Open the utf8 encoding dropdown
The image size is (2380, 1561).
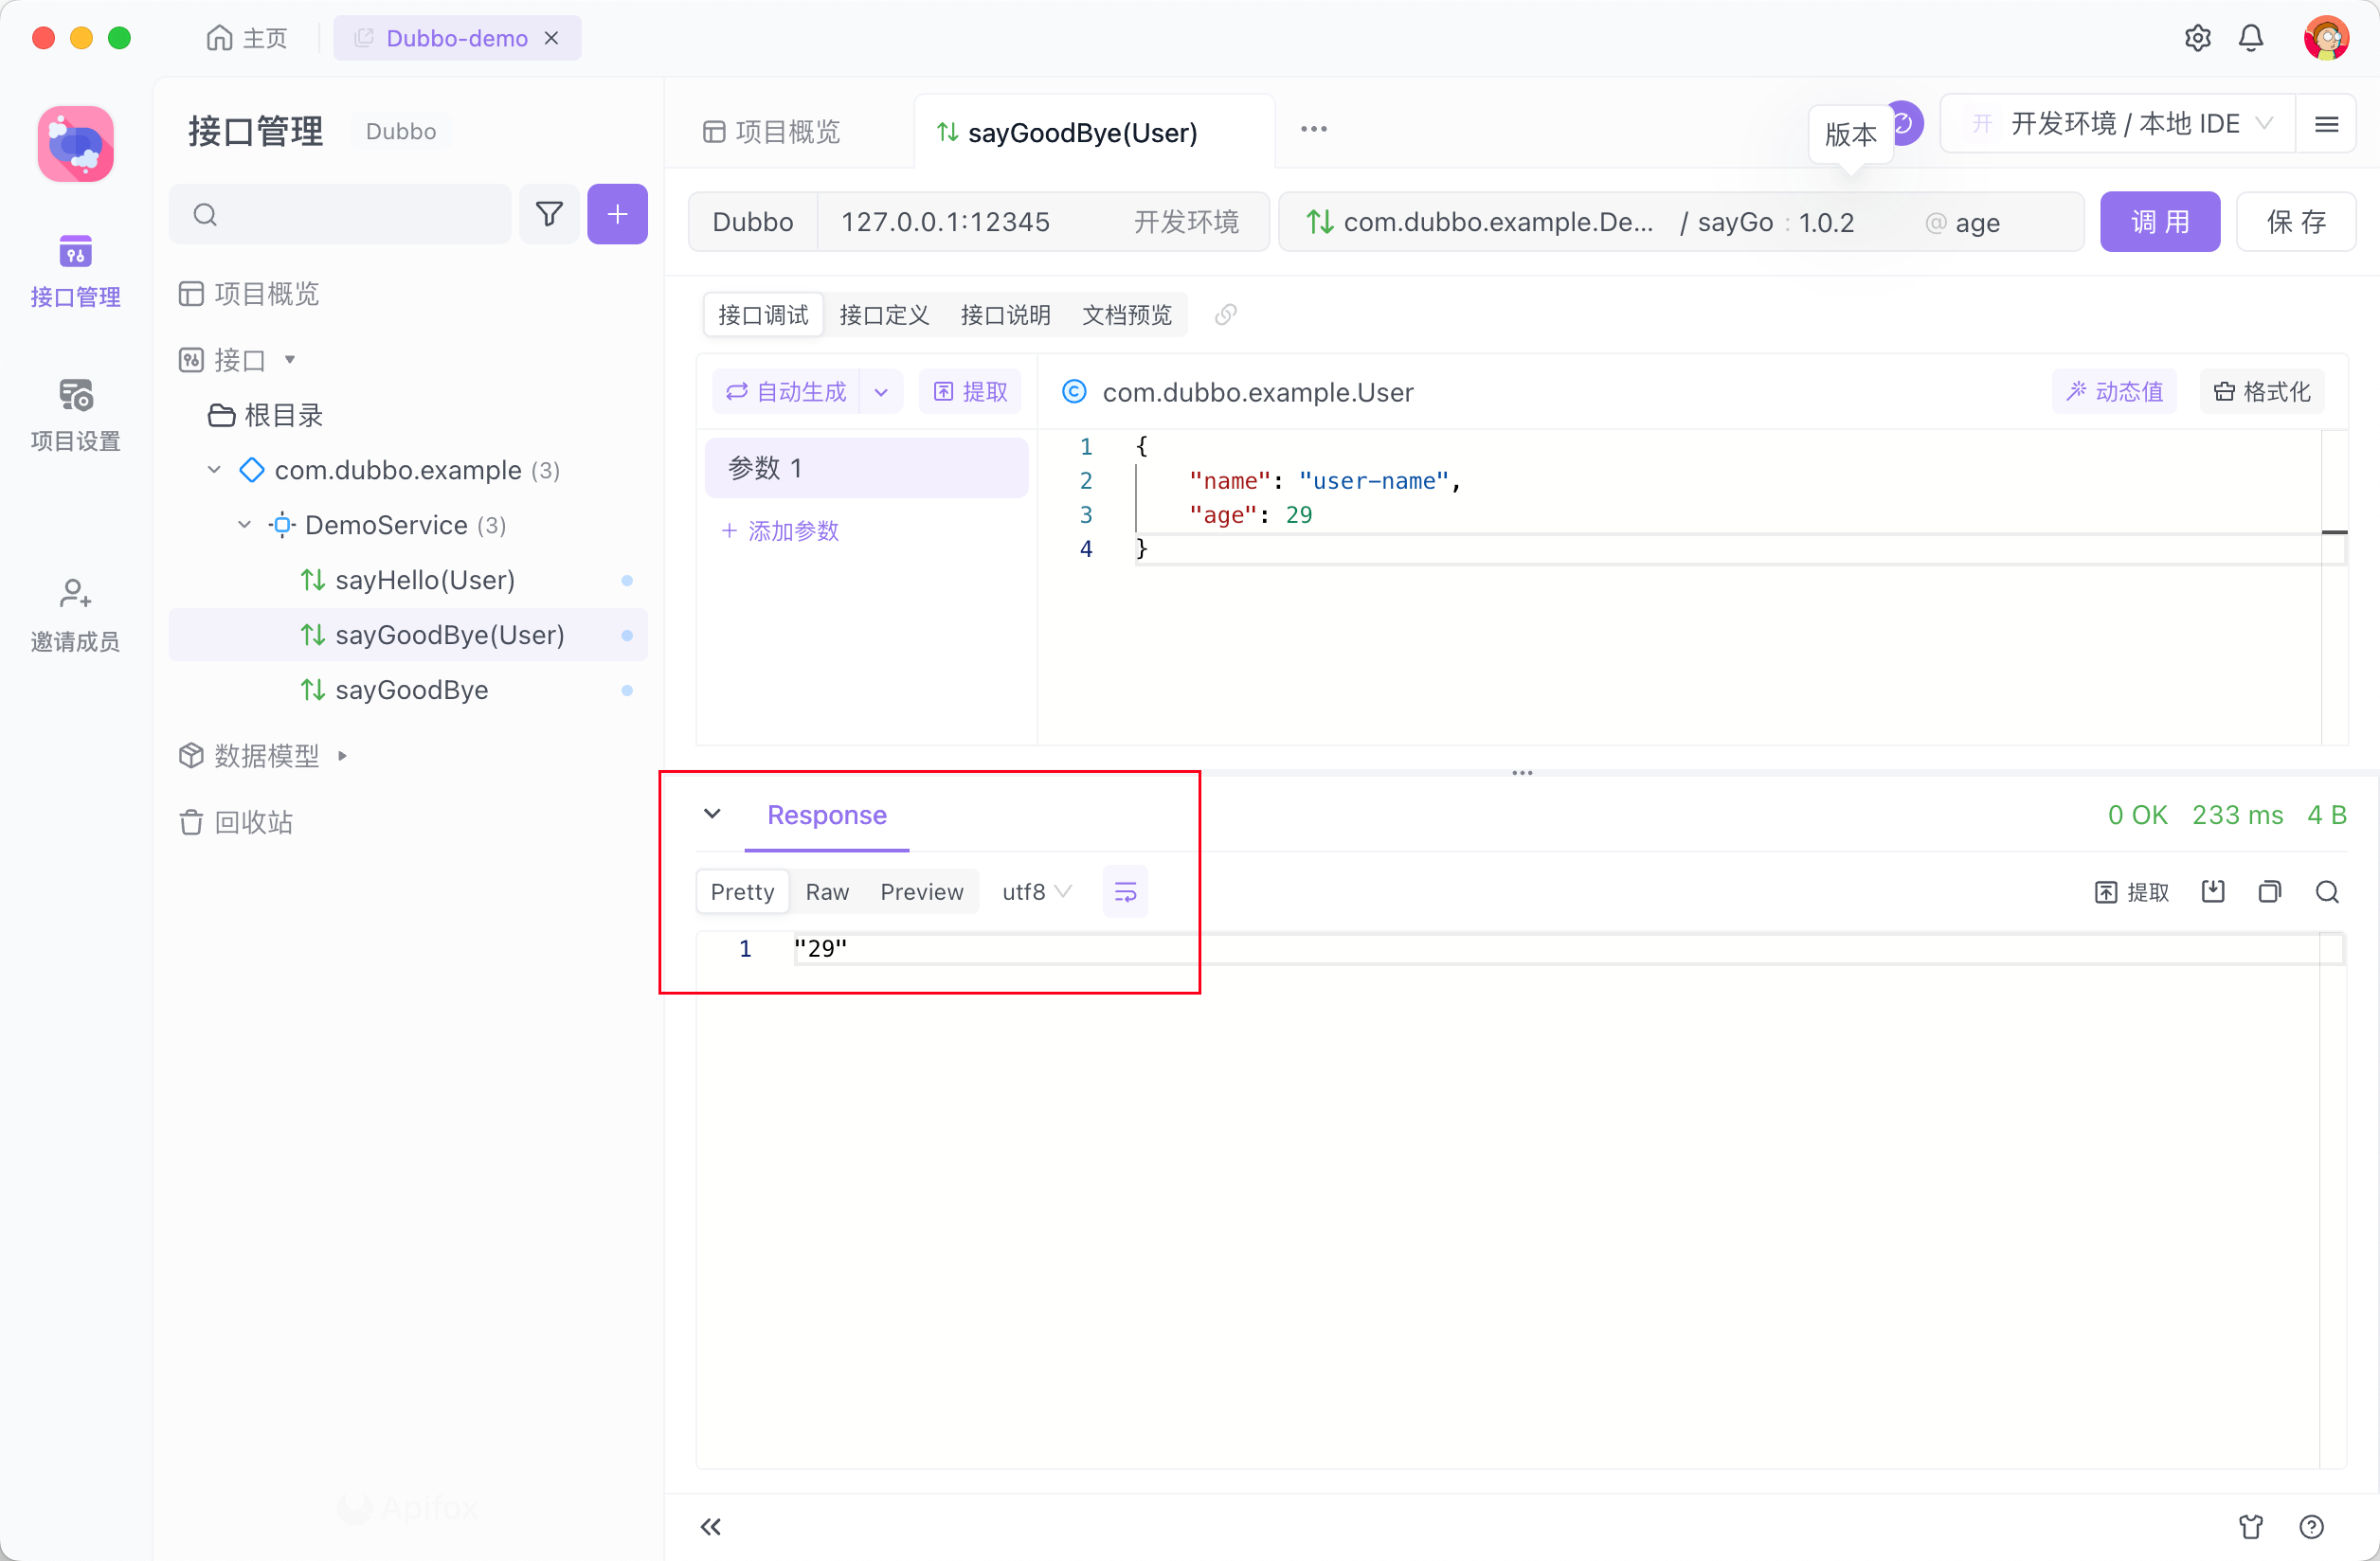click(x=1037, y=891)
